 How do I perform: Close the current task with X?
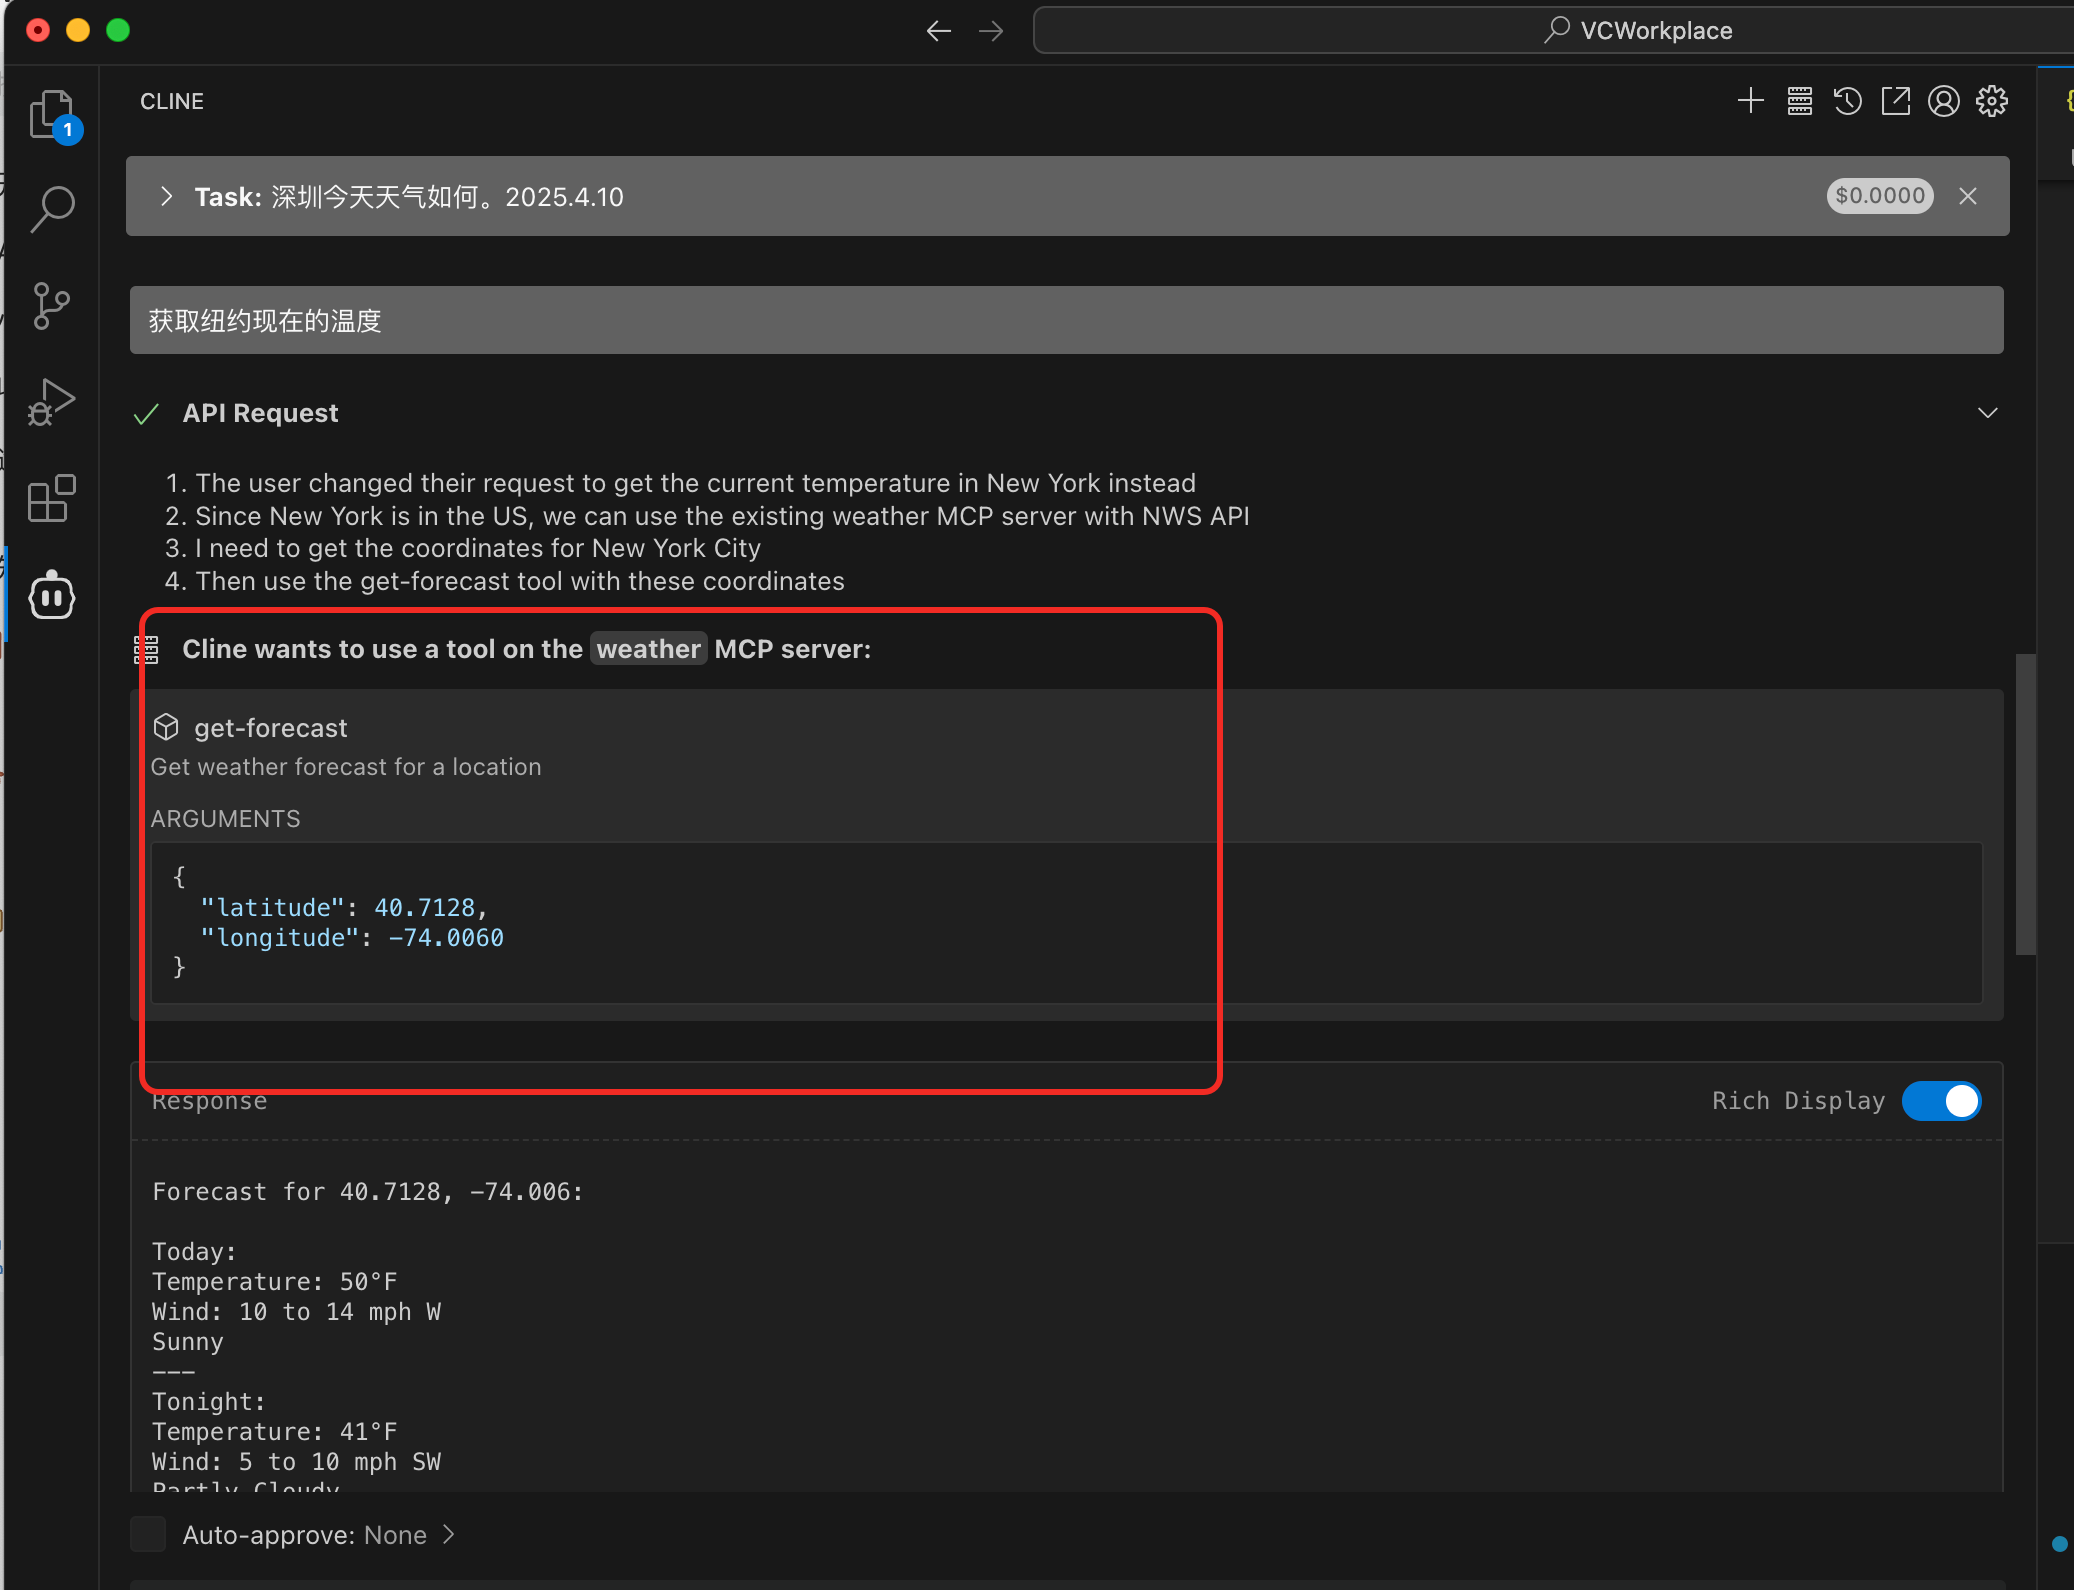1968,196
